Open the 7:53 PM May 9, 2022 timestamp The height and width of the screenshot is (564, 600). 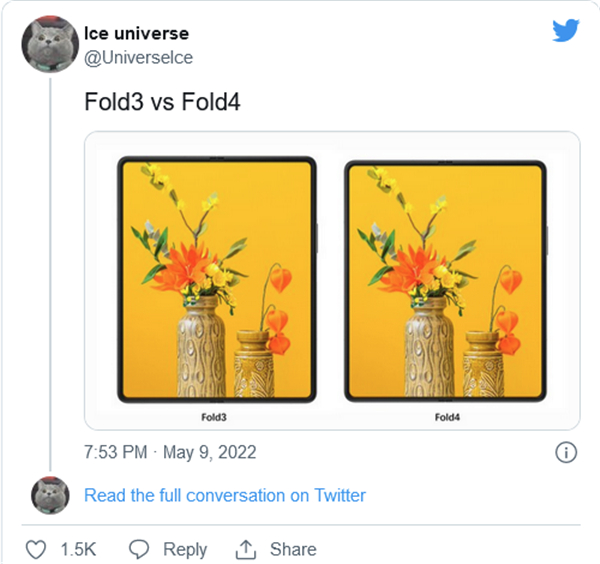click(170, 452)
